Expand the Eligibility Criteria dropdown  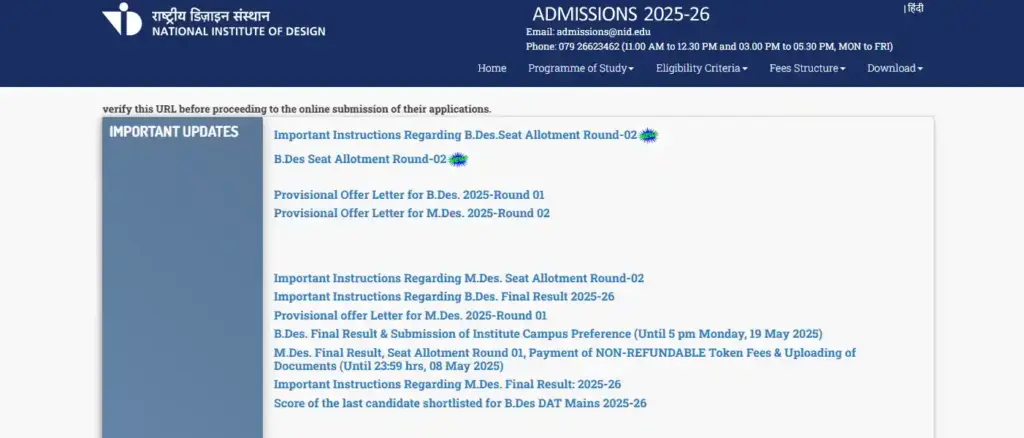pyautogui.click(x=701, y=68)
